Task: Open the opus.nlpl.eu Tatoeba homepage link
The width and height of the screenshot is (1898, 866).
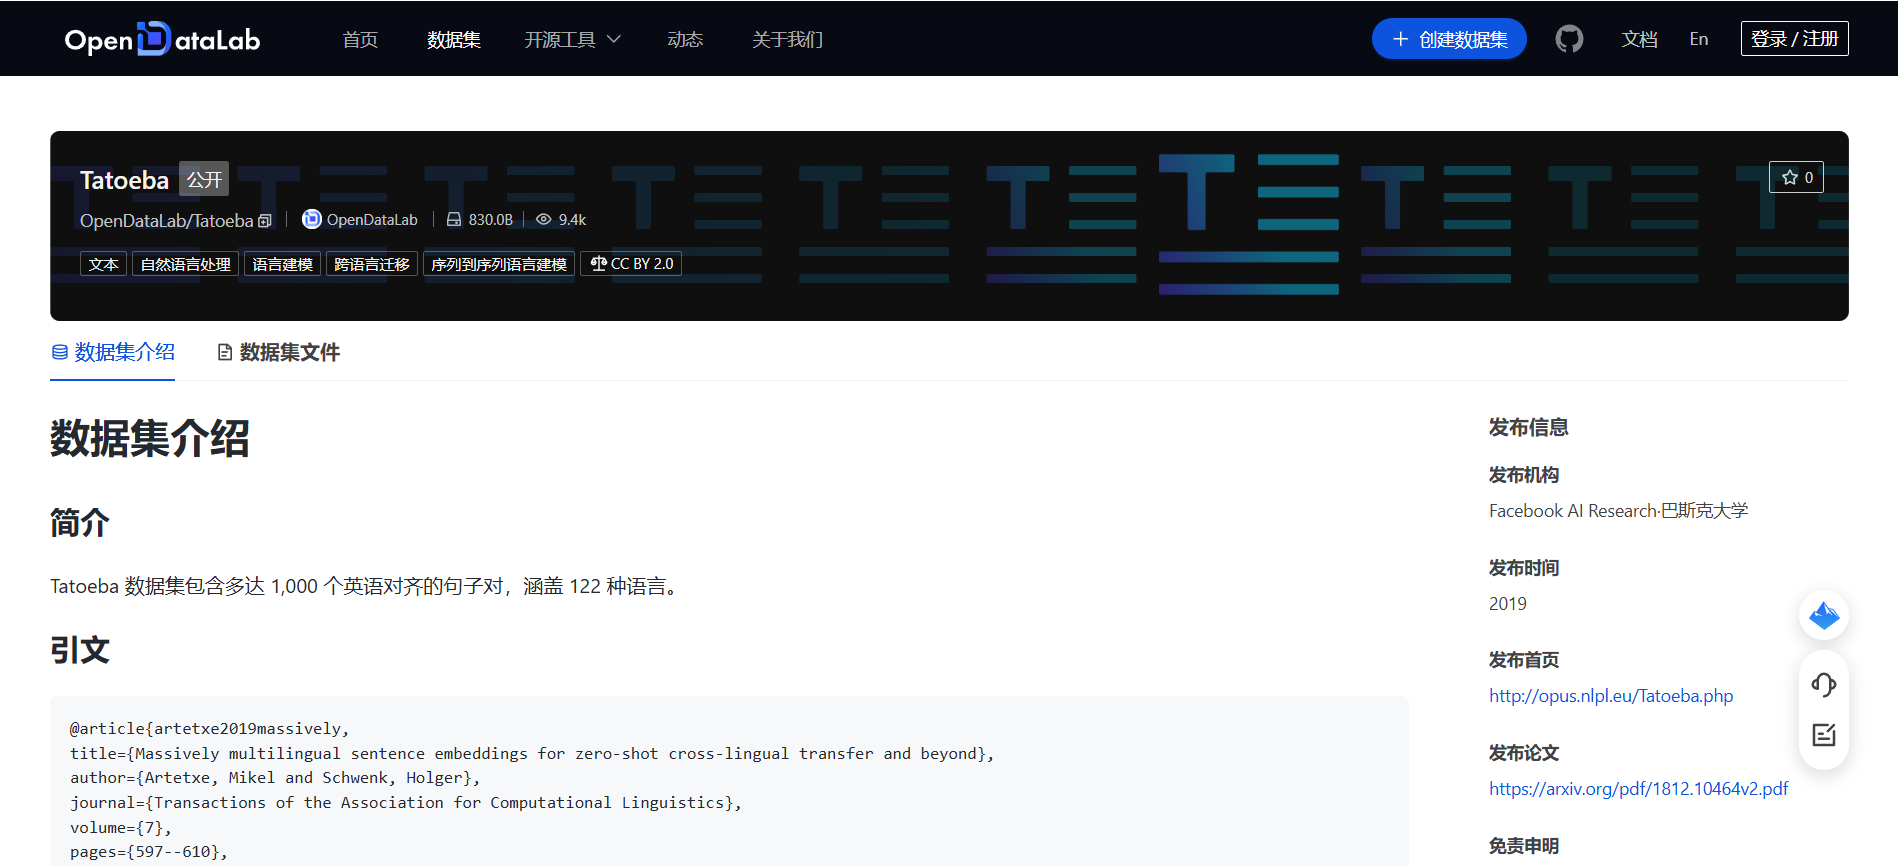Action: click(1611, 696)
